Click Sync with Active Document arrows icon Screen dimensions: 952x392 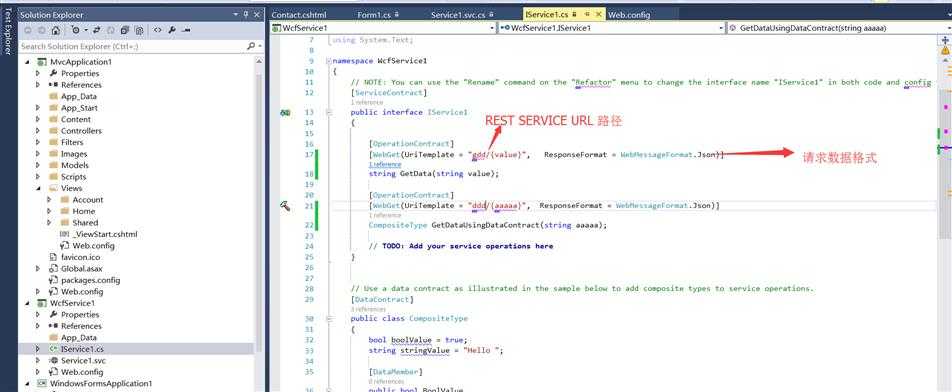click(x=96, y=30)
